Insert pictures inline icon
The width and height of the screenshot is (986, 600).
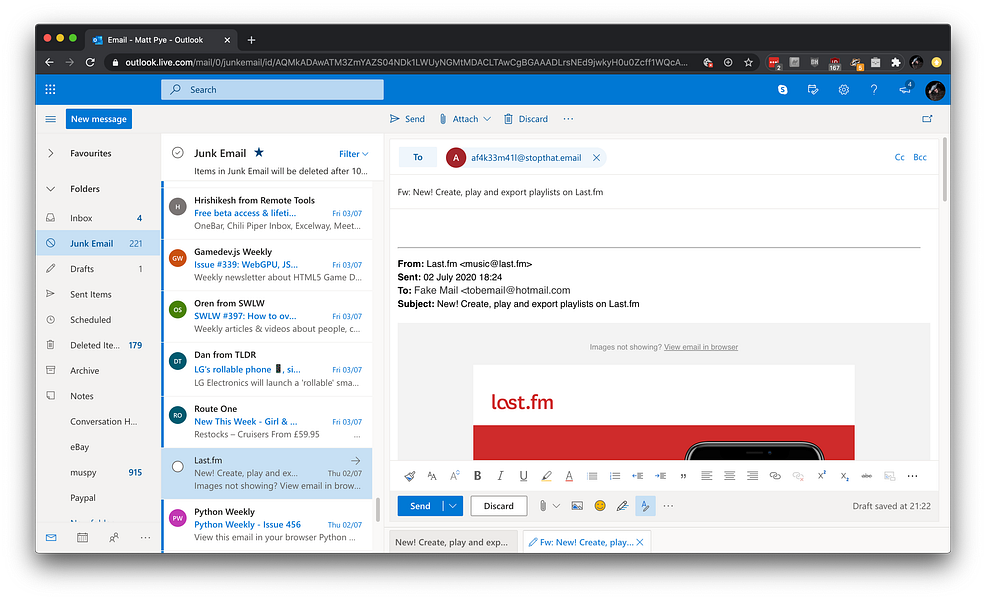pyautogui.click(x=577, y=506)
